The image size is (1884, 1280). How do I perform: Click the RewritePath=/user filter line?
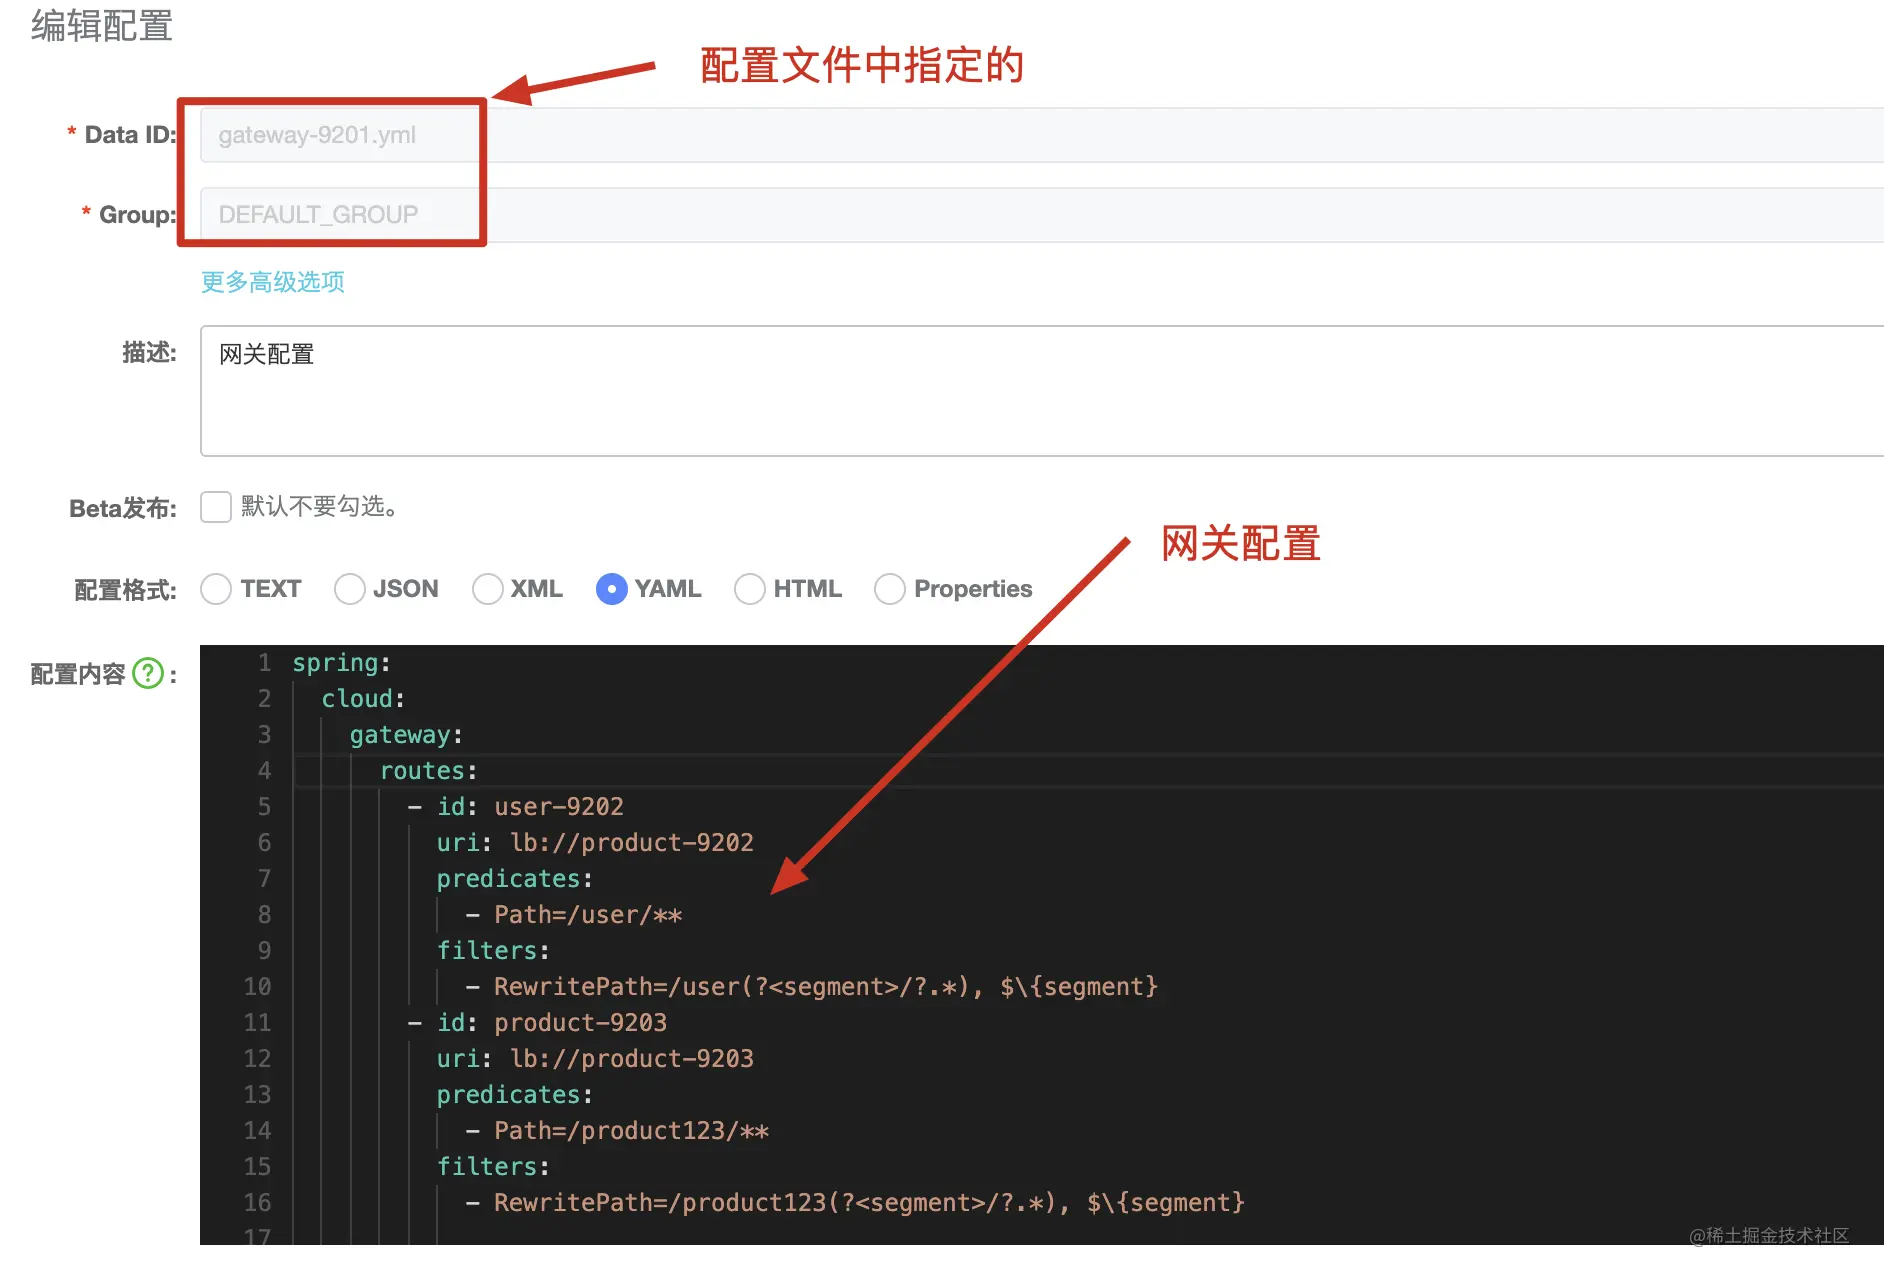[x=812, y=987]
